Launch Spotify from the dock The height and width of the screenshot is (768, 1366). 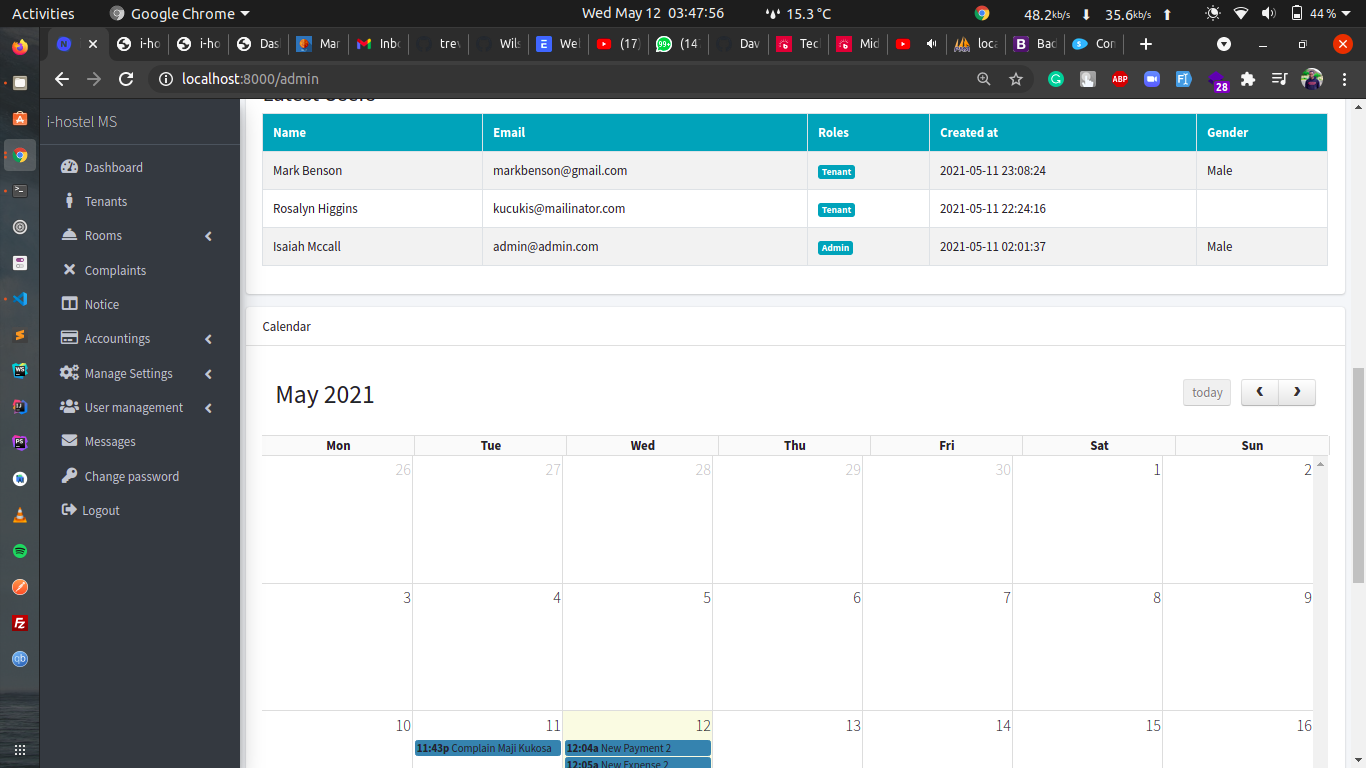20,551
